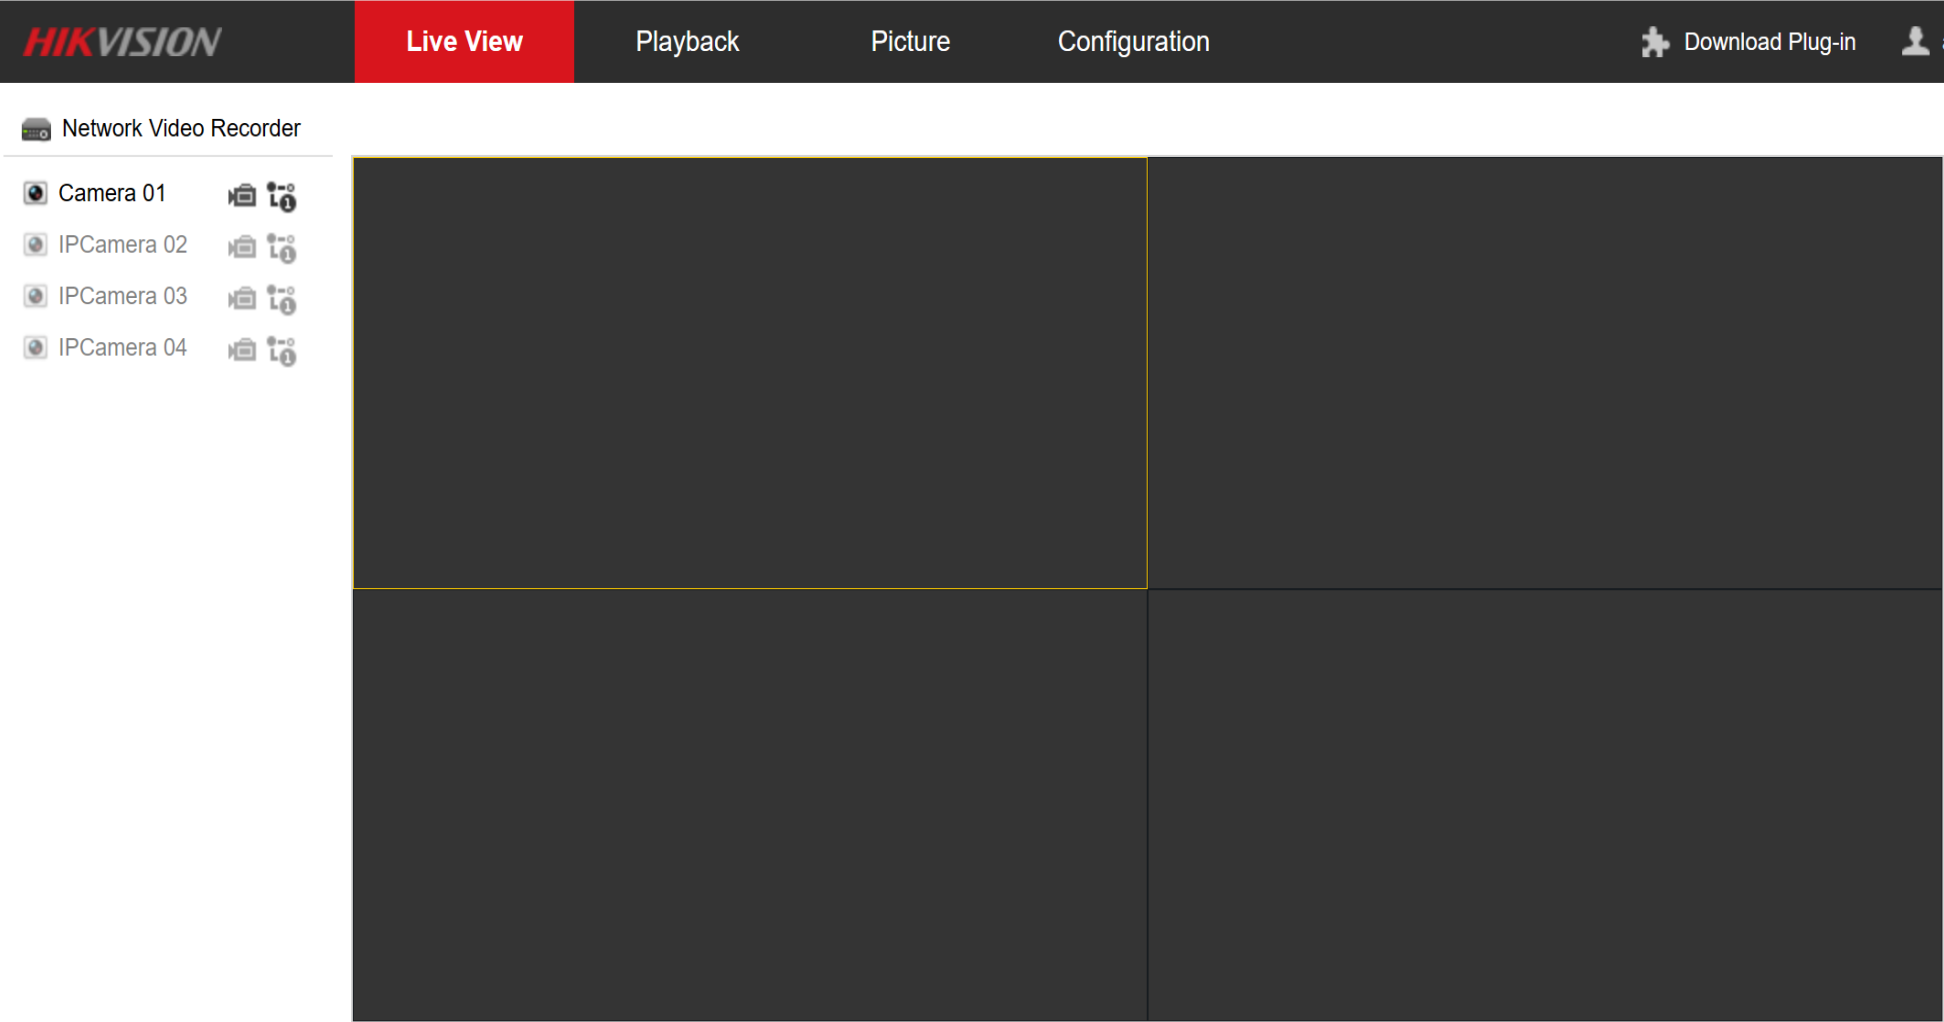Image resolution: width=1944 pixels, height=1022 pixels.
Task: Click the plug-in puzzle icon
Action: point(1655,42)
